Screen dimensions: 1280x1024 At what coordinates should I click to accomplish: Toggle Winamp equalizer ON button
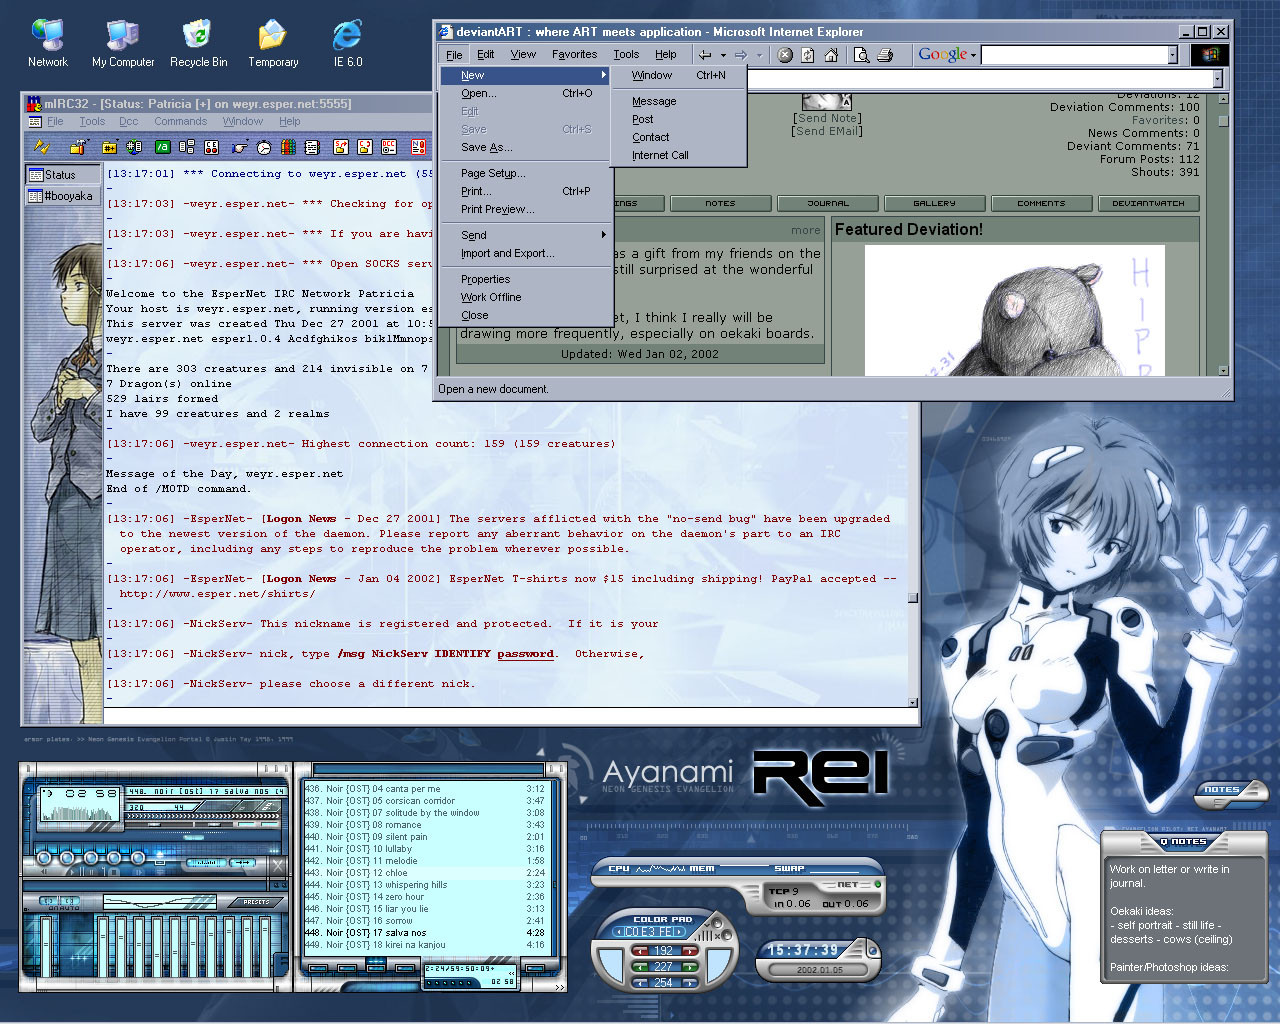click(x=48, y=901)
